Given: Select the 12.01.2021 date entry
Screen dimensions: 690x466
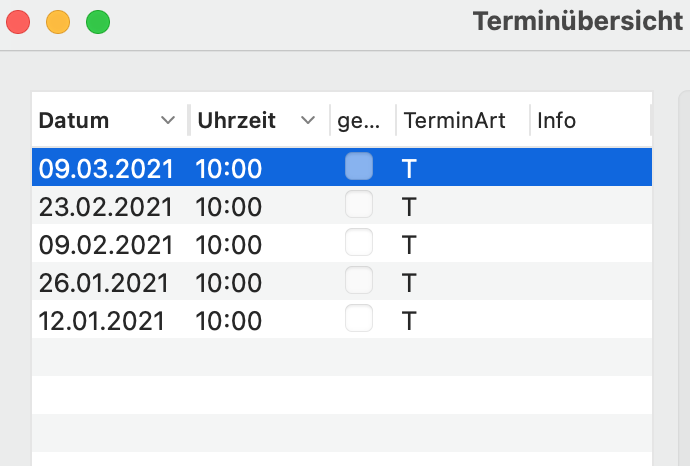Looking at the screenshot, I should tap(101, 320).
